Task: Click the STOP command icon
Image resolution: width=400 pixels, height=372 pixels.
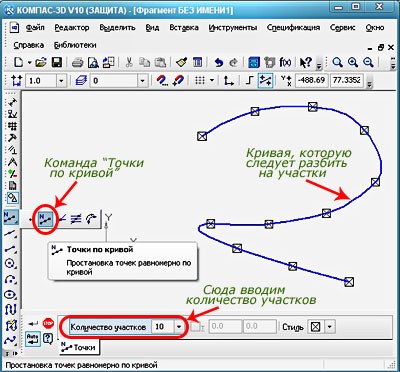Action: coord(48,322)
